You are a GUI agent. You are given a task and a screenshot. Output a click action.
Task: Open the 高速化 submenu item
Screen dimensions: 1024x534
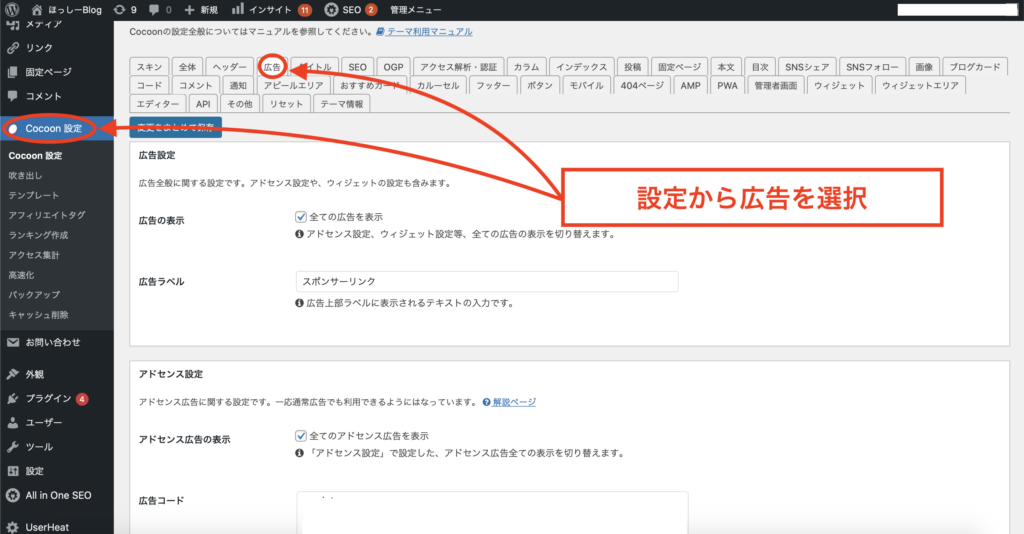(22, 275)
